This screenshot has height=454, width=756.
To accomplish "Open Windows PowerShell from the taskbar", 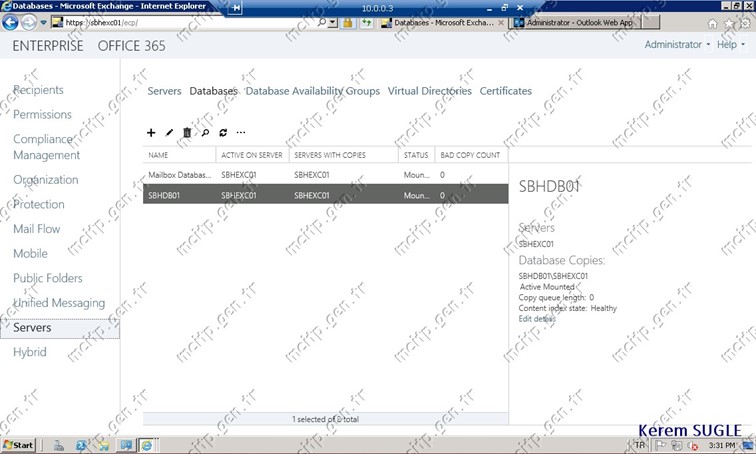I will (x=81, y=445).
